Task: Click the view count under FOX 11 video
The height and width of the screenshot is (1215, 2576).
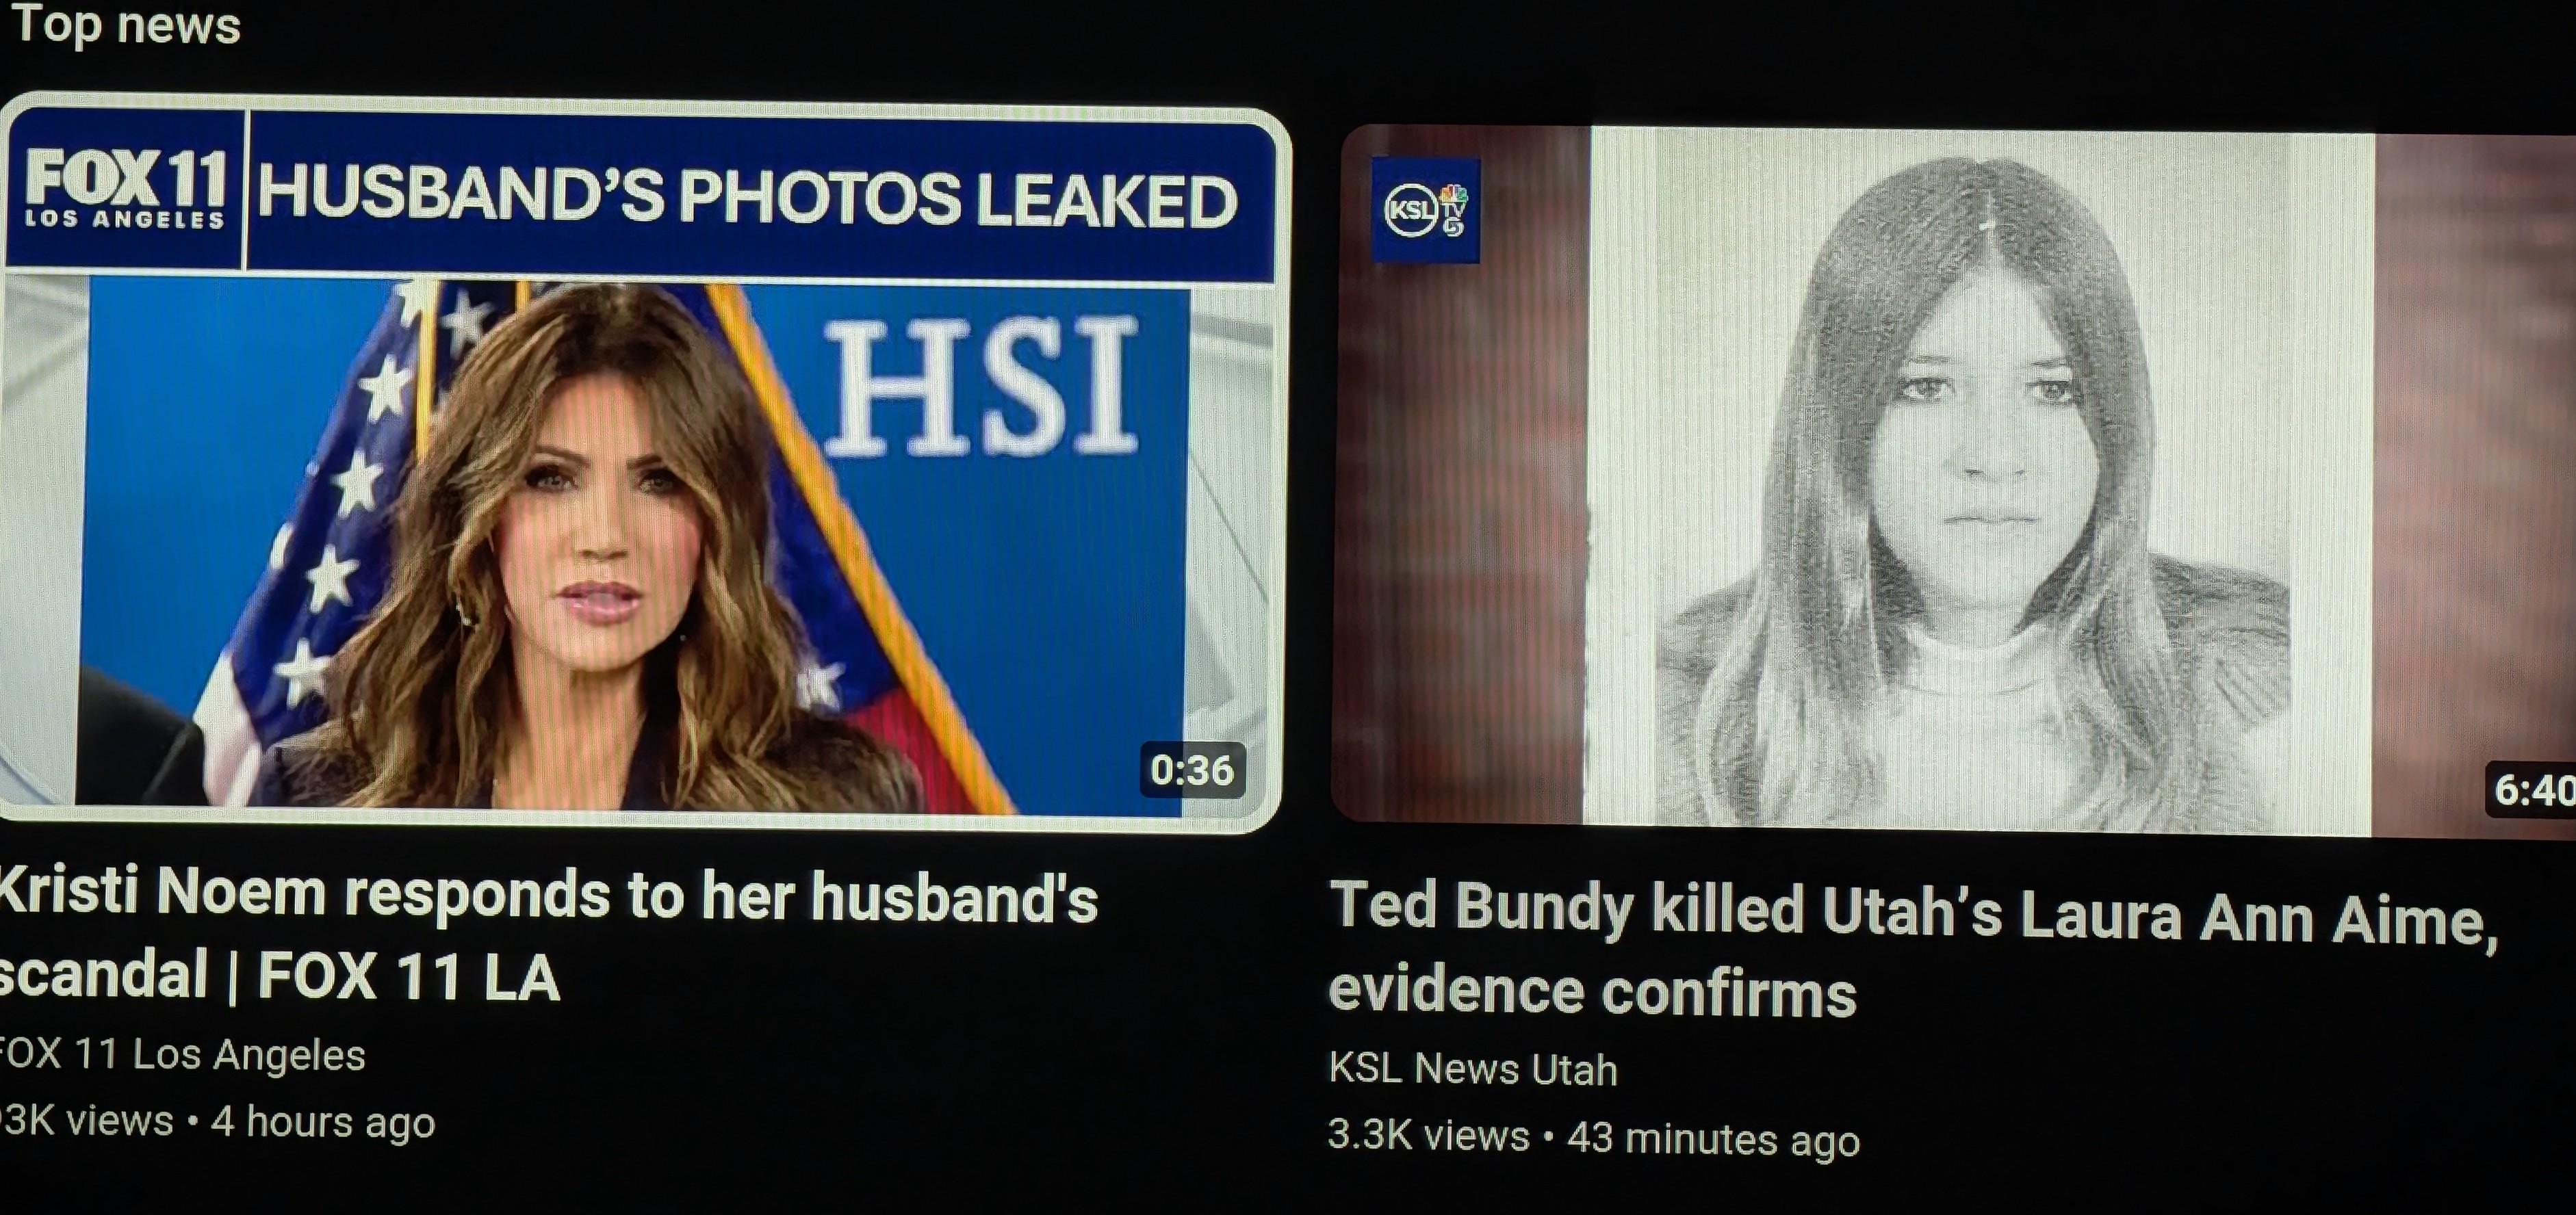Action: click(x=87, y=1121)
